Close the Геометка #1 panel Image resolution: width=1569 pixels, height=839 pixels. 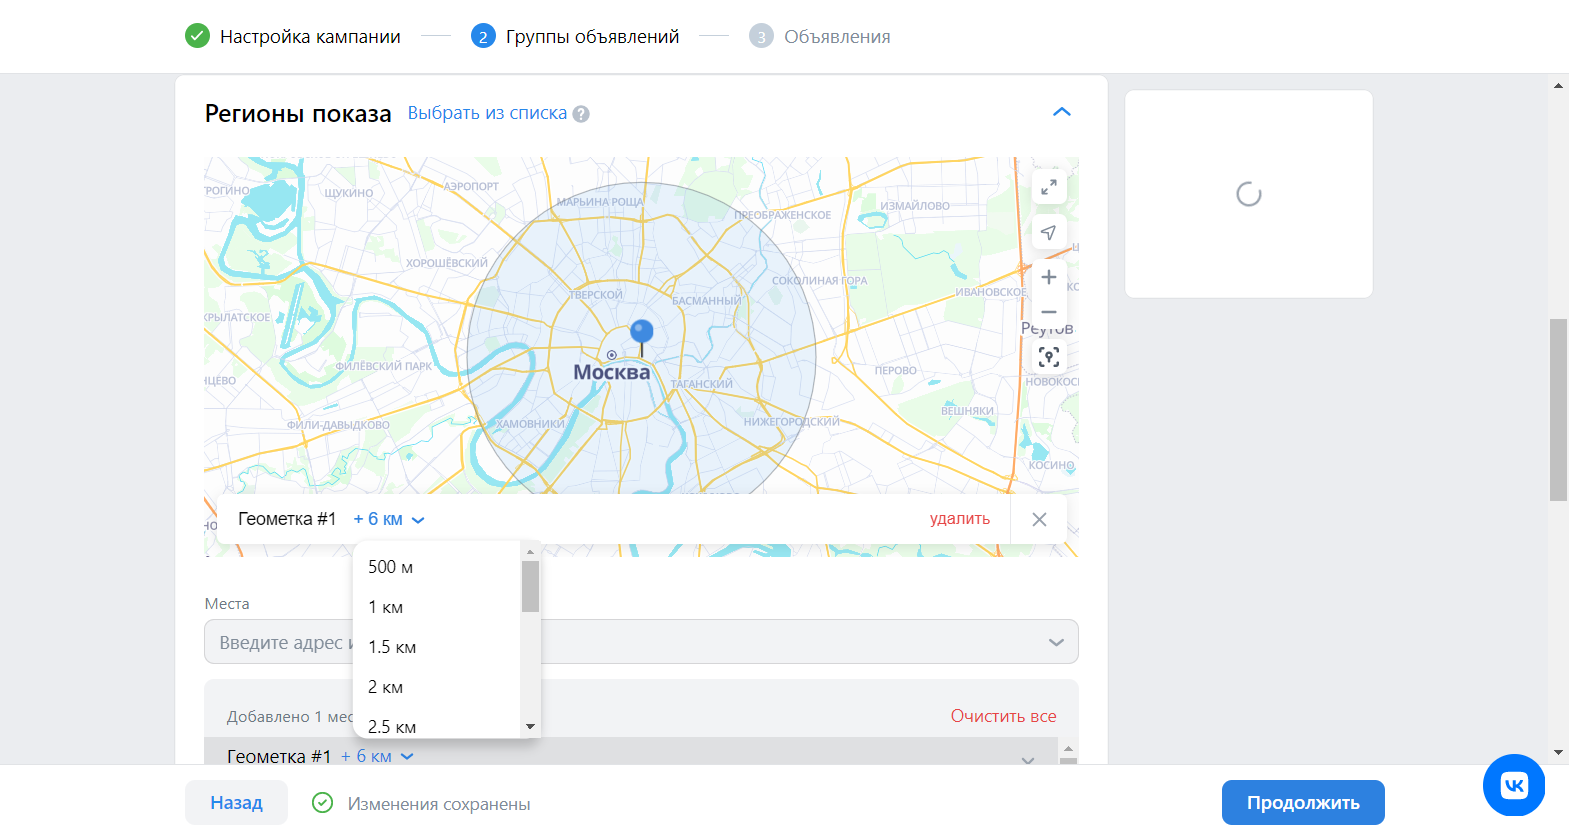click(1039, 520)
